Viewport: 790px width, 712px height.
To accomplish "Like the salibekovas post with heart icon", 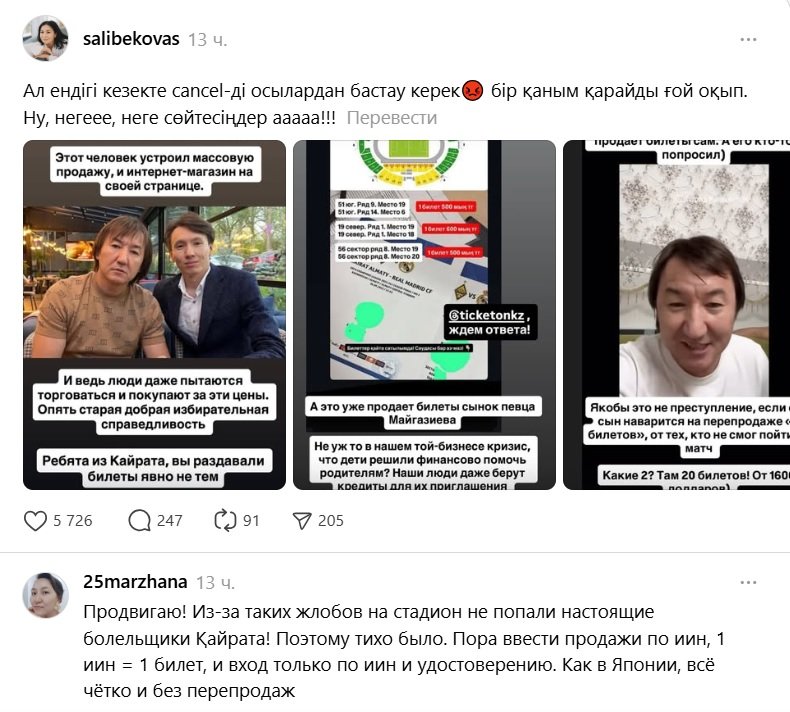I will click(x=35, y=521).
